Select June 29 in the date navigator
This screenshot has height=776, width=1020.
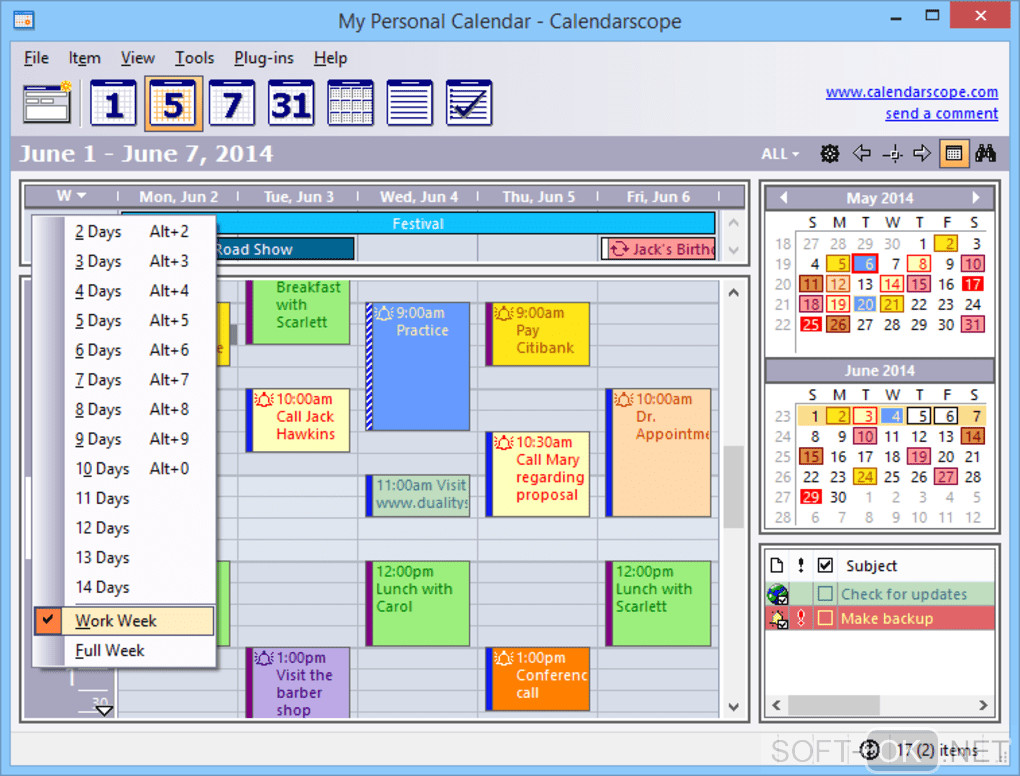[x=811, y=497]
